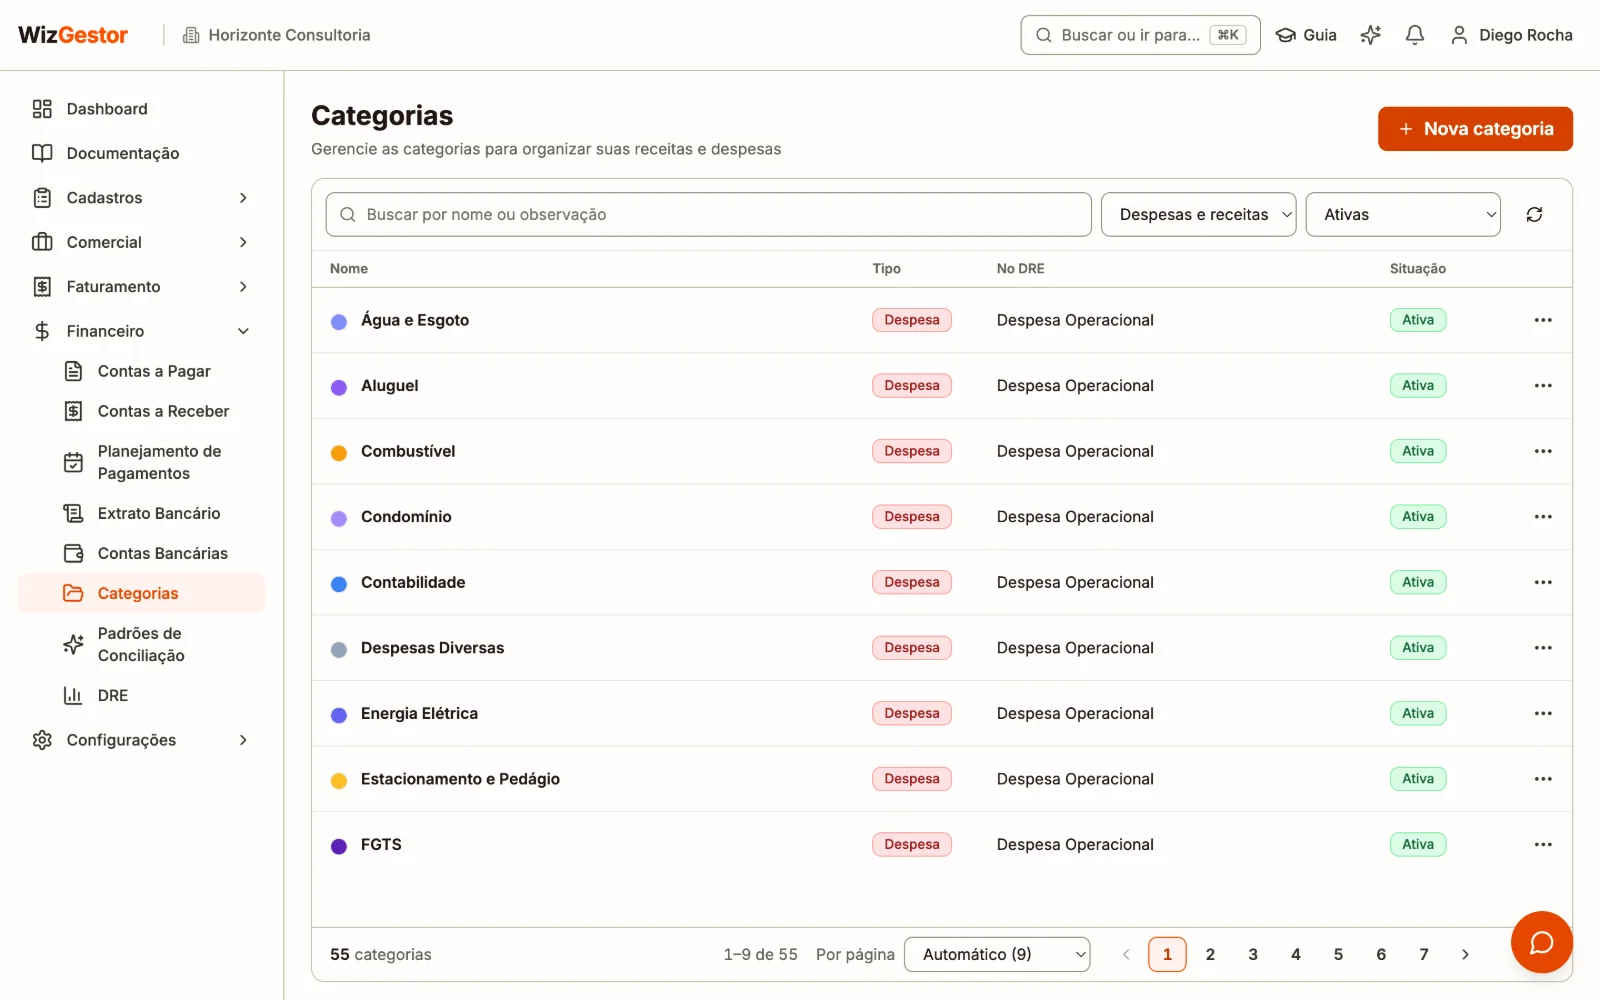Open the notifications bell
The height and width of the screenshot is (1000, 1600).
[1414, 35]
